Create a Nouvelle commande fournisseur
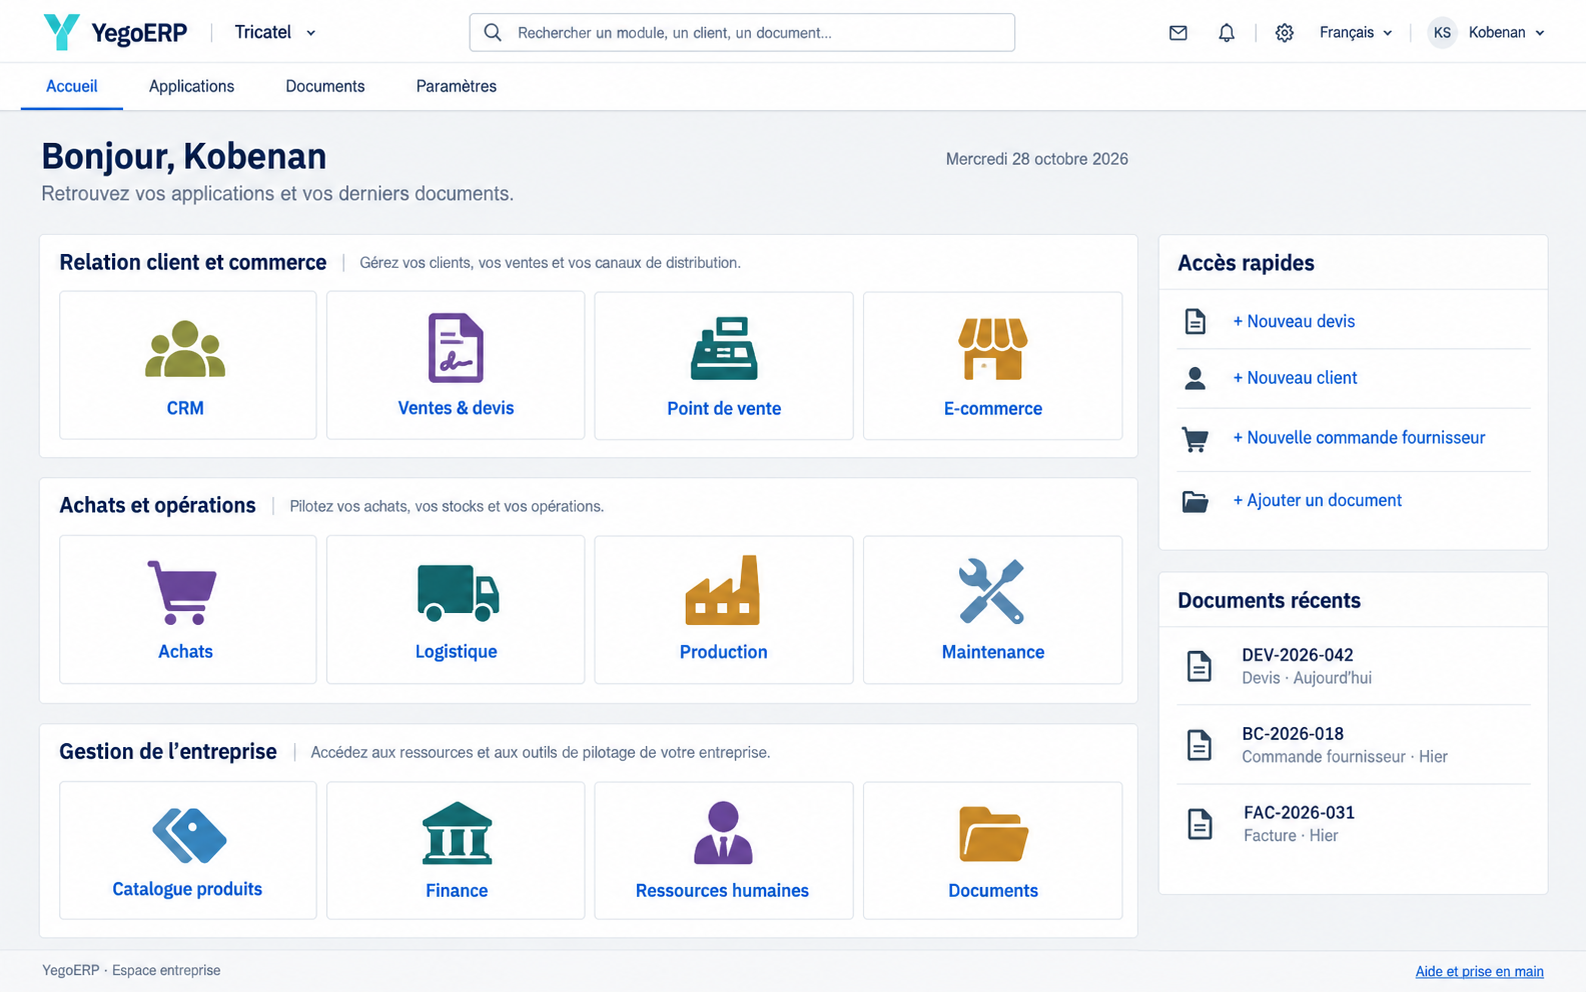 pos(1359,438)
